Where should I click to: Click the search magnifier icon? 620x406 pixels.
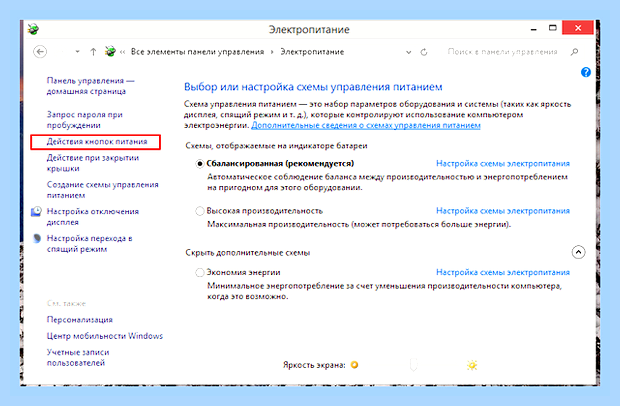[x=575, y=52]
